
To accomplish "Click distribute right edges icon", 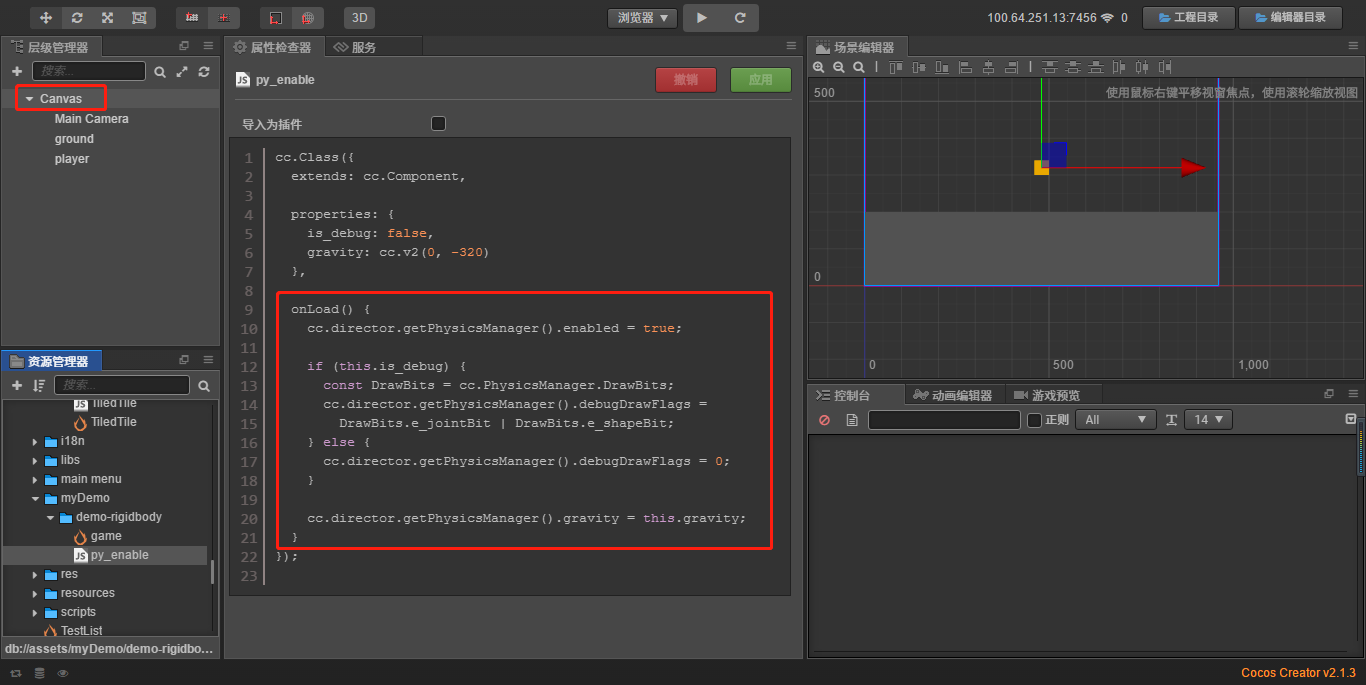I will [1165, 67].
